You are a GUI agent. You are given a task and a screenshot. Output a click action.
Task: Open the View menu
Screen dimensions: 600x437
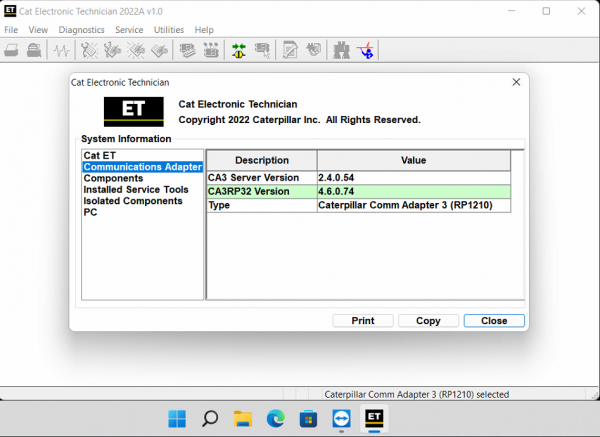click(x=38, y=30)
